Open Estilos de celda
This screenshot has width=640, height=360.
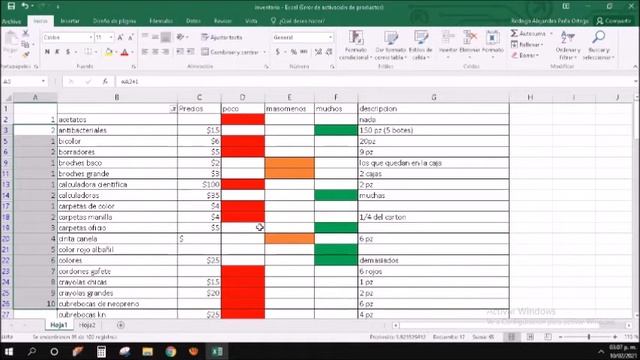pos(420,45)
